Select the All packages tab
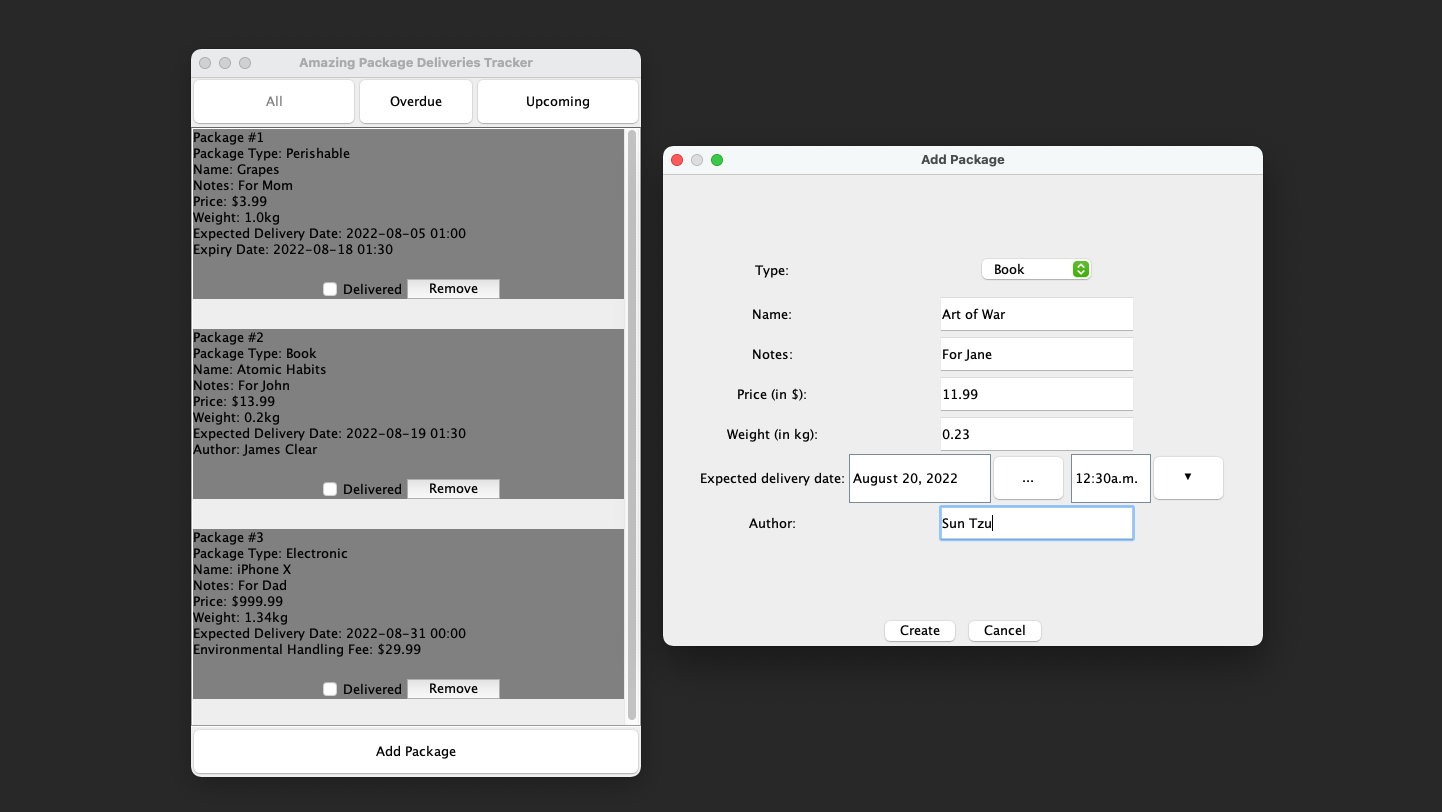 [x=274, y=101]
